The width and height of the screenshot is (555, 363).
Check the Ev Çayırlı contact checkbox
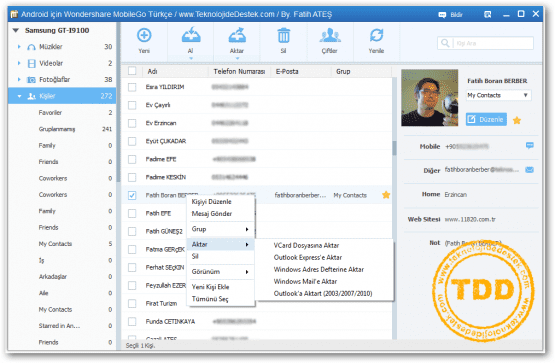tap(132, 105)
